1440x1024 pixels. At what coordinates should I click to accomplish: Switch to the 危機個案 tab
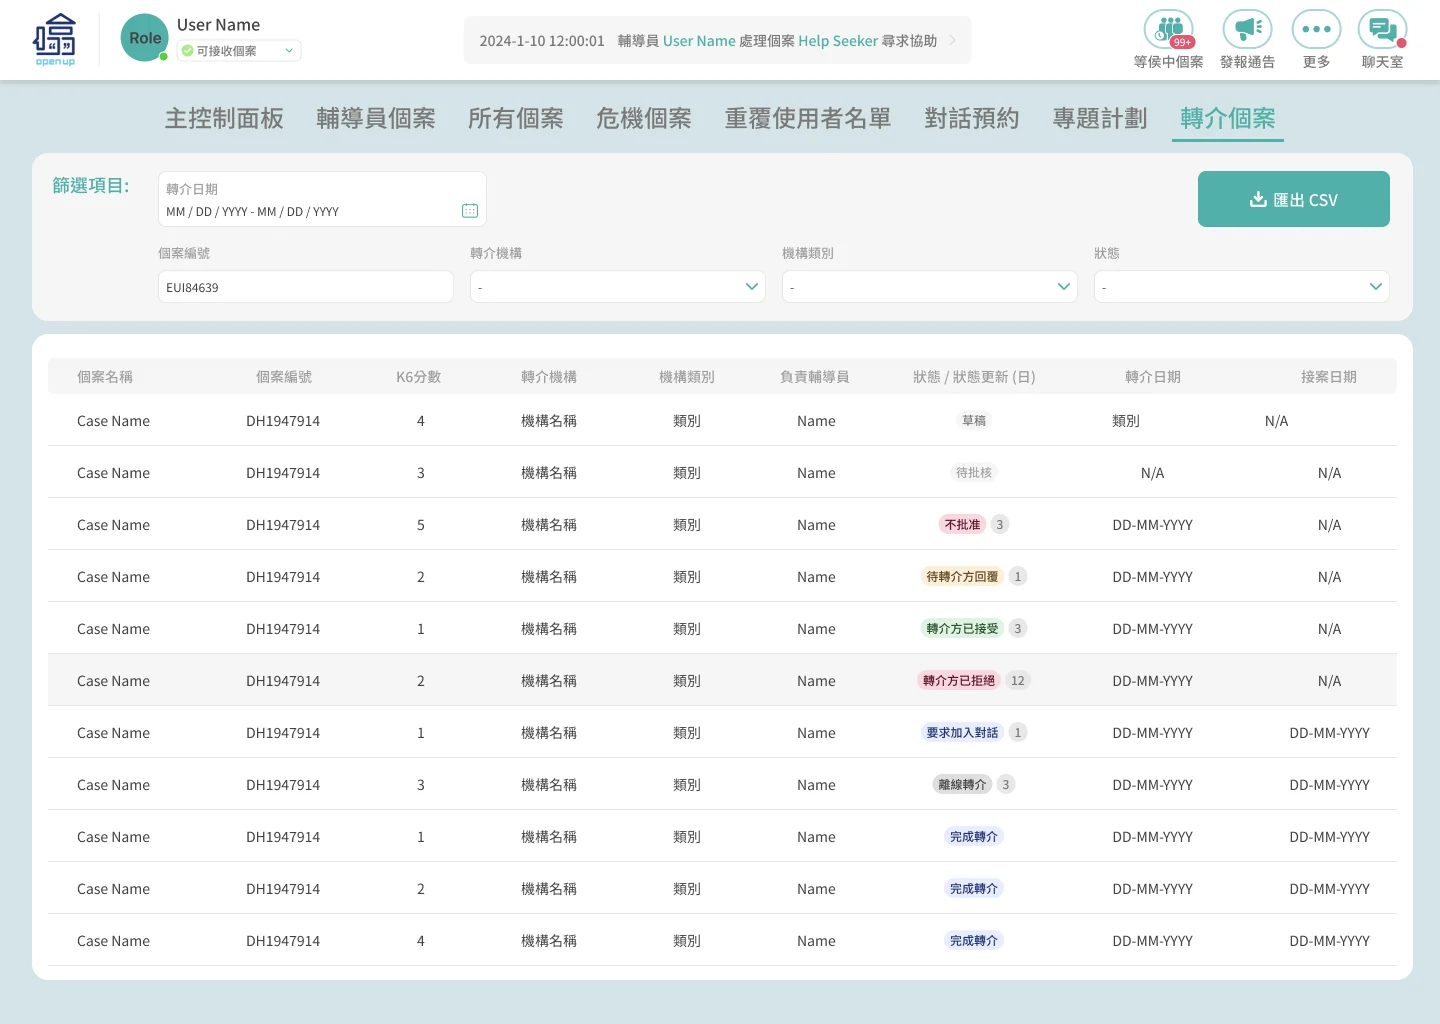pos(644,119)
